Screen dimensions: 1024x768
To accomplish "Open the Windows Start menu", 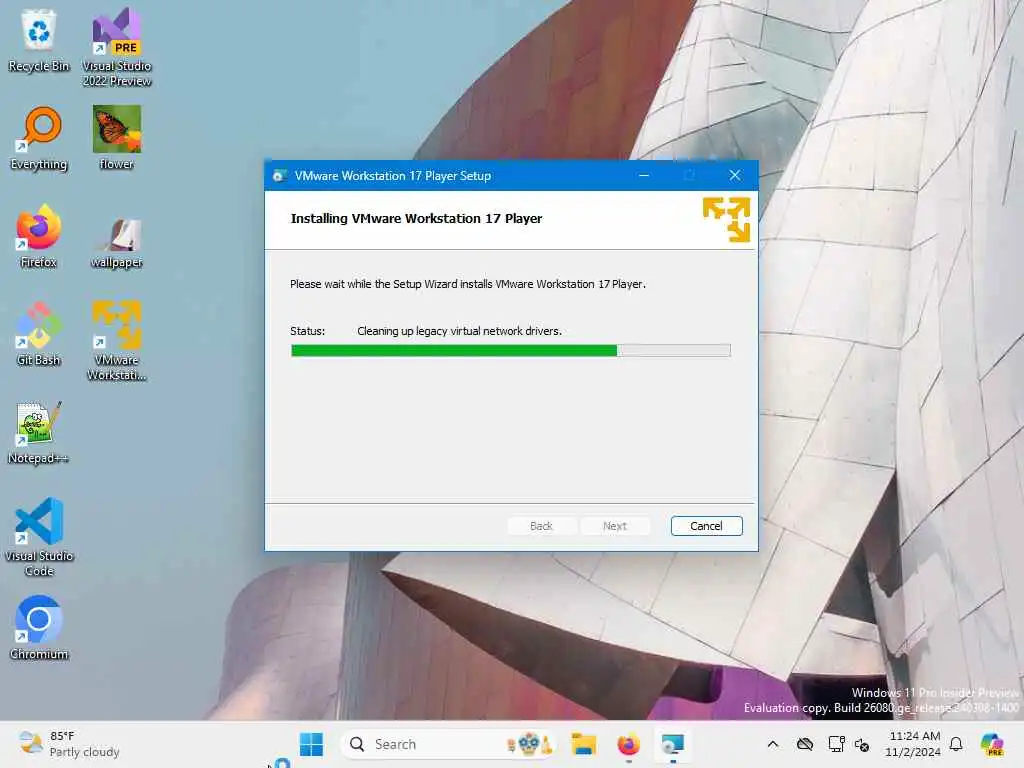I will click(311, 744).
